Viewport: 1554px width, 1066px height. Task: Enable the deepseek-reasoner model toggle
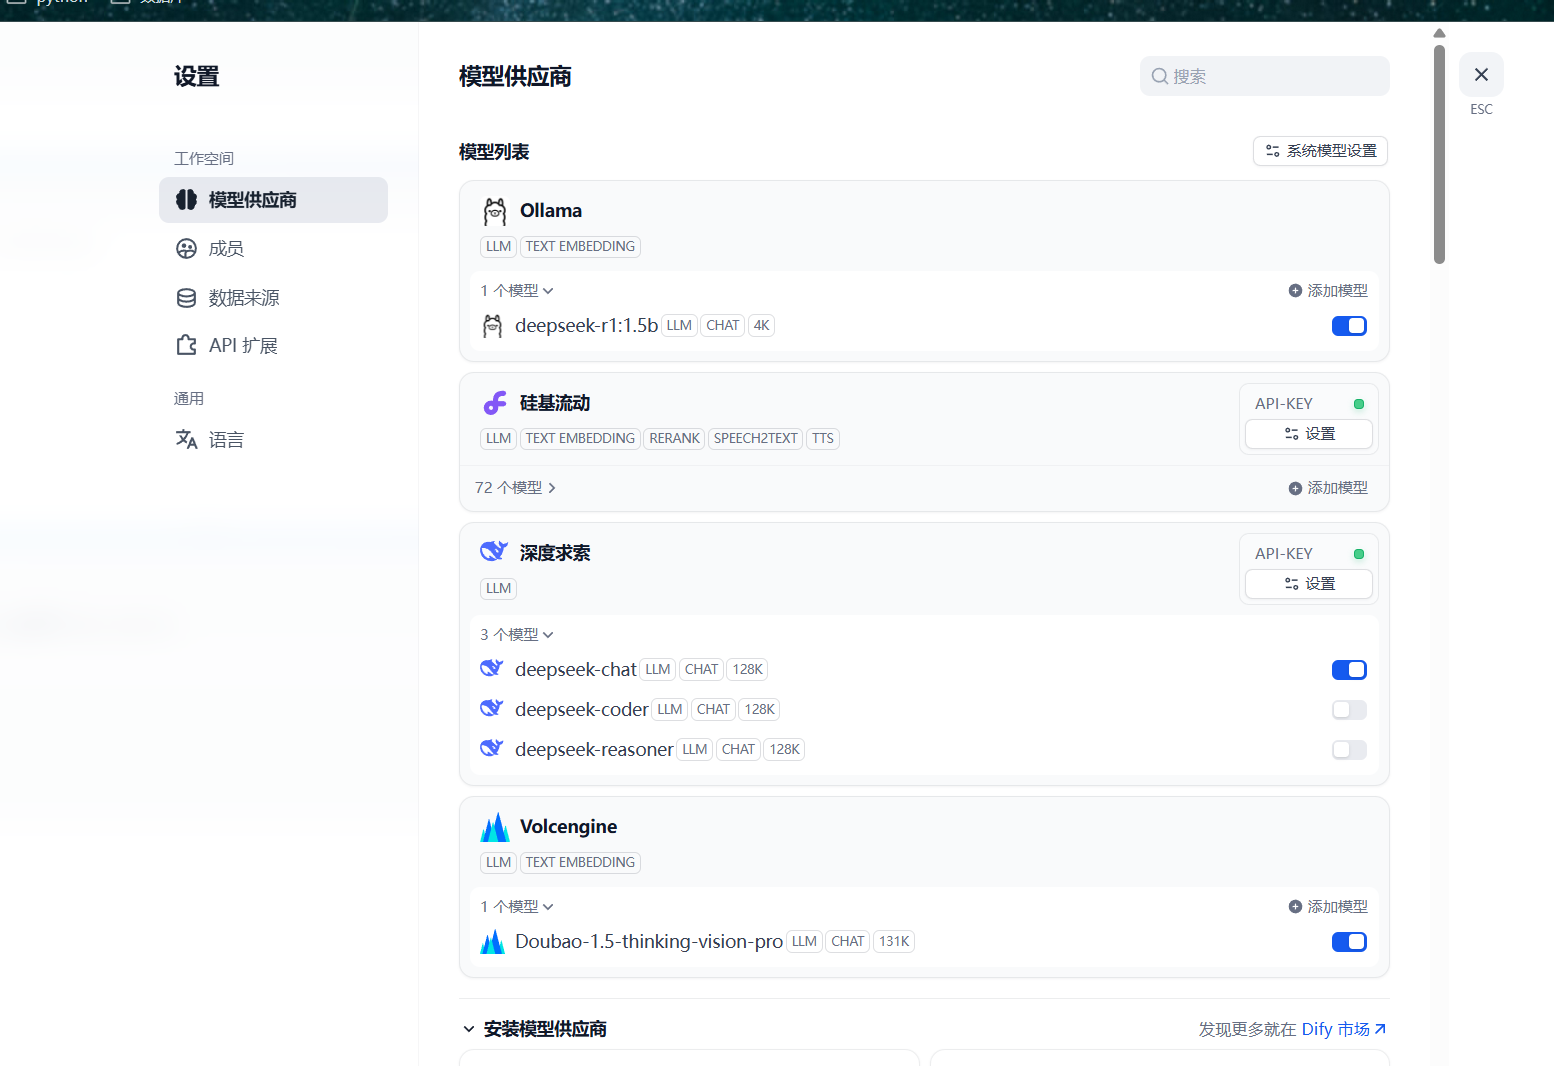[1349, 750]
